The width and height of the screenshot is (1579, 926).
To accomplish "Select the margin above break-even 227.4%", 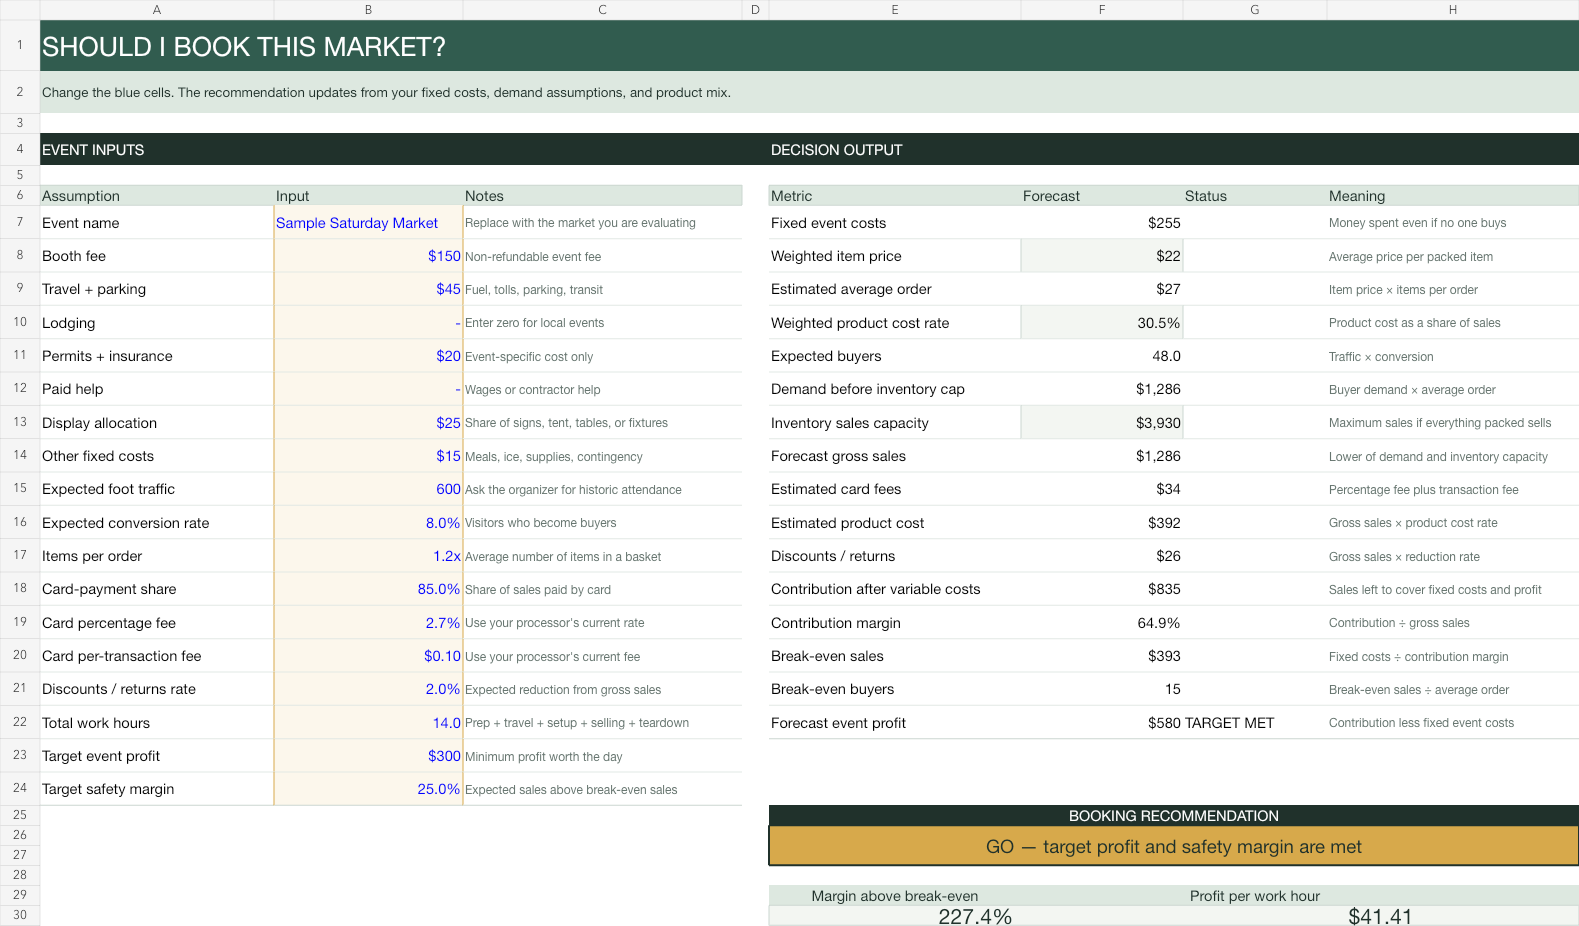I will coord(975,916).
